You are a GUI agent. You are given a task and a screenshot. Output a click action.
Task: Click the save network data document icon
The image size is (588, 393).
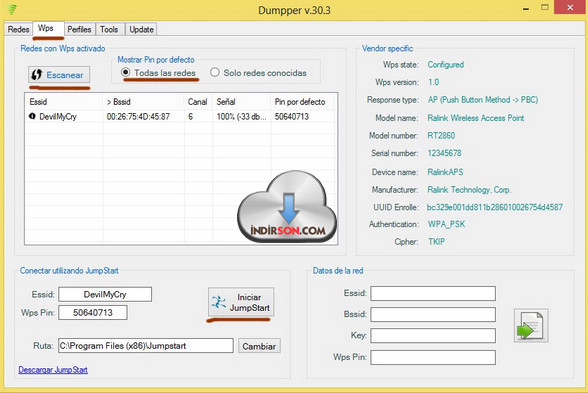coord(531,325)
